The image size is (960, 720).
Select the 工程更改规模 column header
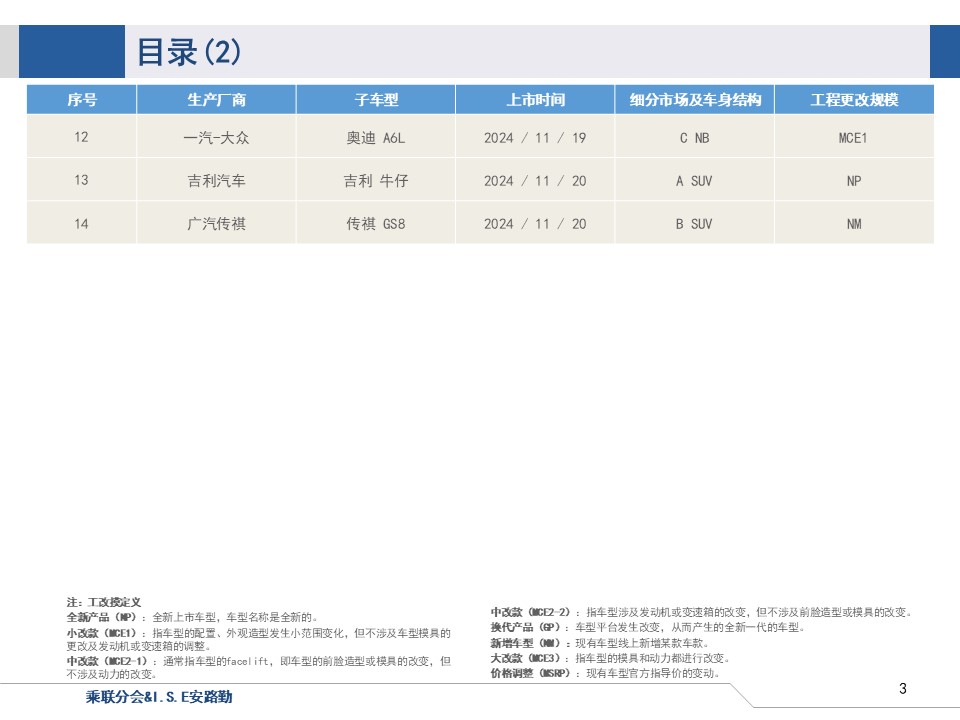click(x=854, y=99)
